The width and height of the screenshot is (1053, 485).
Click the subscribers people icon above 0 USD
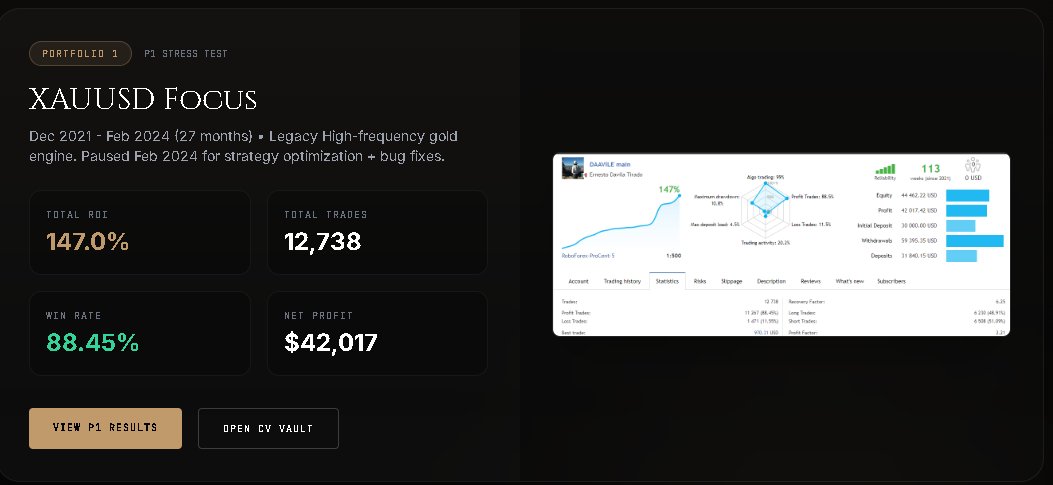tap(972, 165)
